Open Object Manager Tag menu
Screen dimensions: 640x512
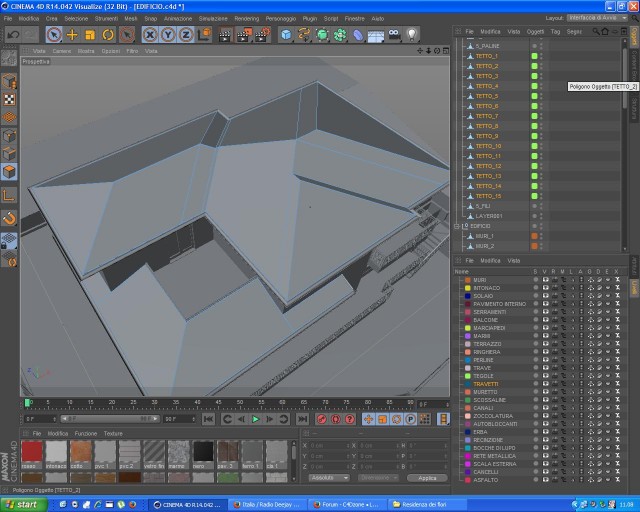tap(555, 31)
